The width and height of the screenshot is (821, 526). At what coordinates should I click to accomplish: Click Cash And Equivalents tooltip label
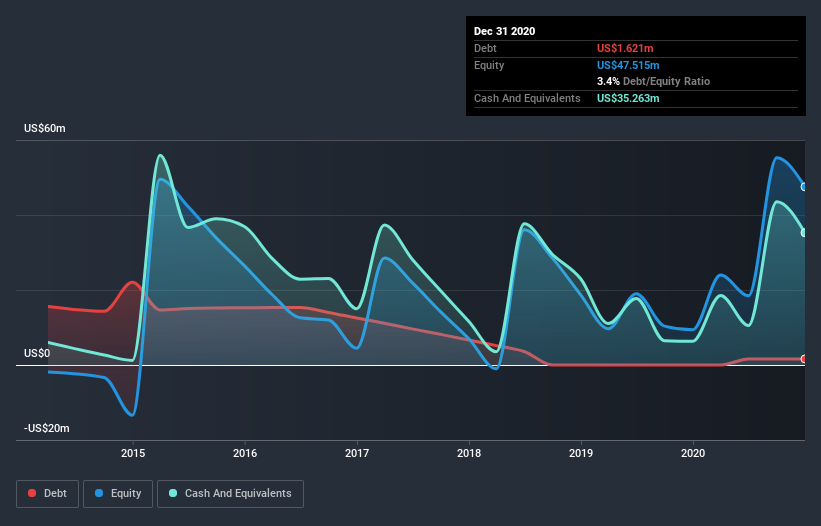pos(527,98)
